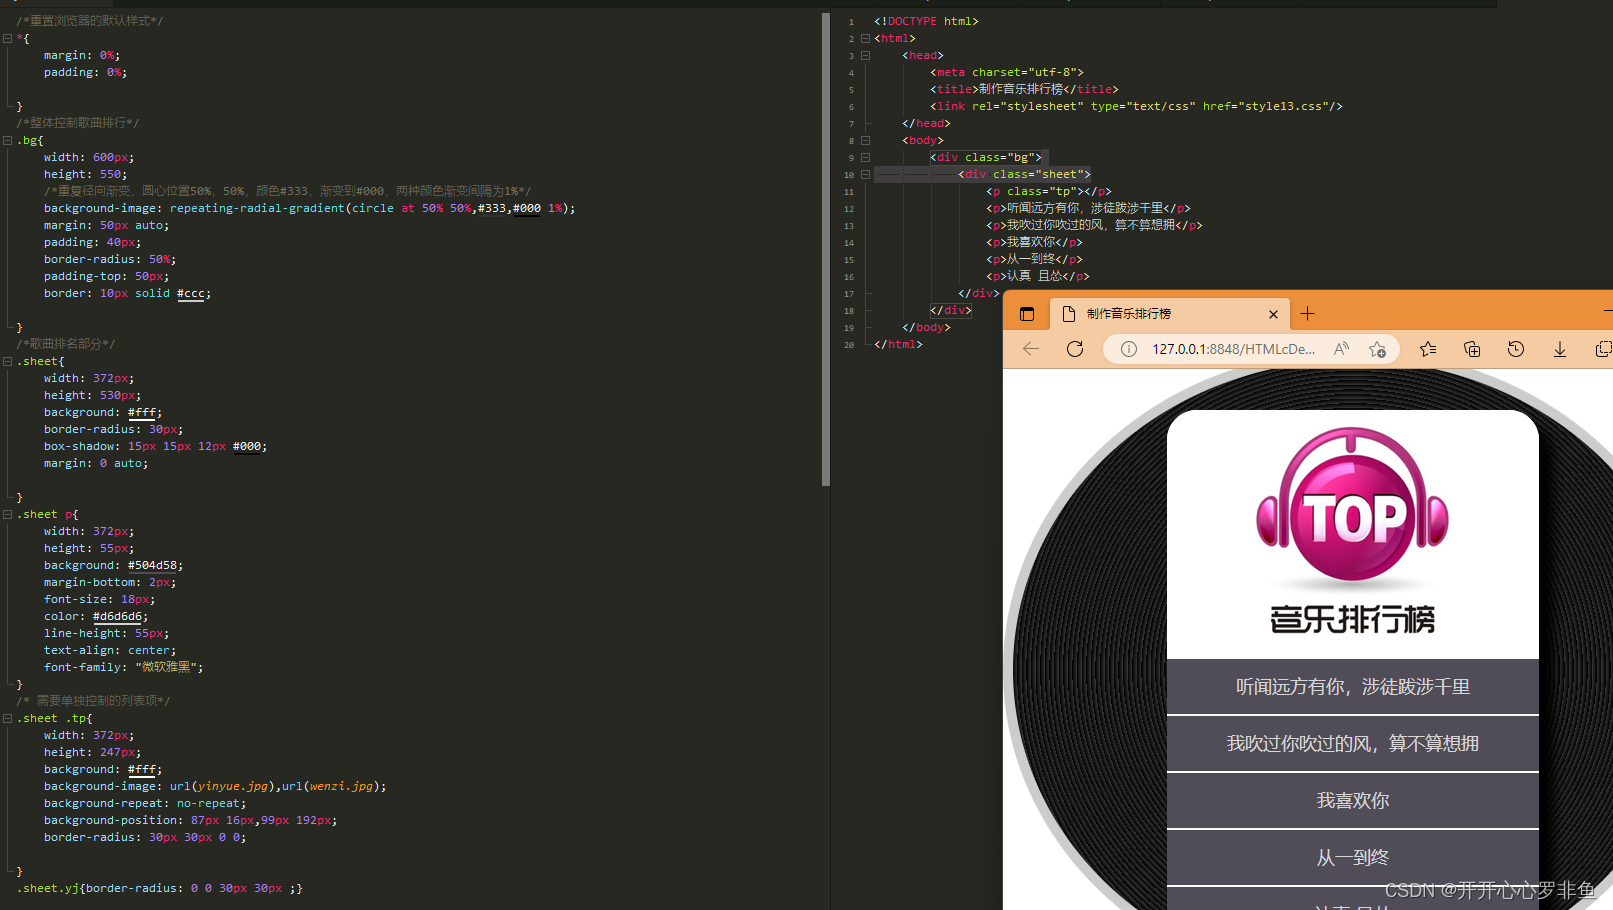Collapse the .sheet CSS rule block
The width and height of the screenshot is (1613, 910).
tap(8, 362)
